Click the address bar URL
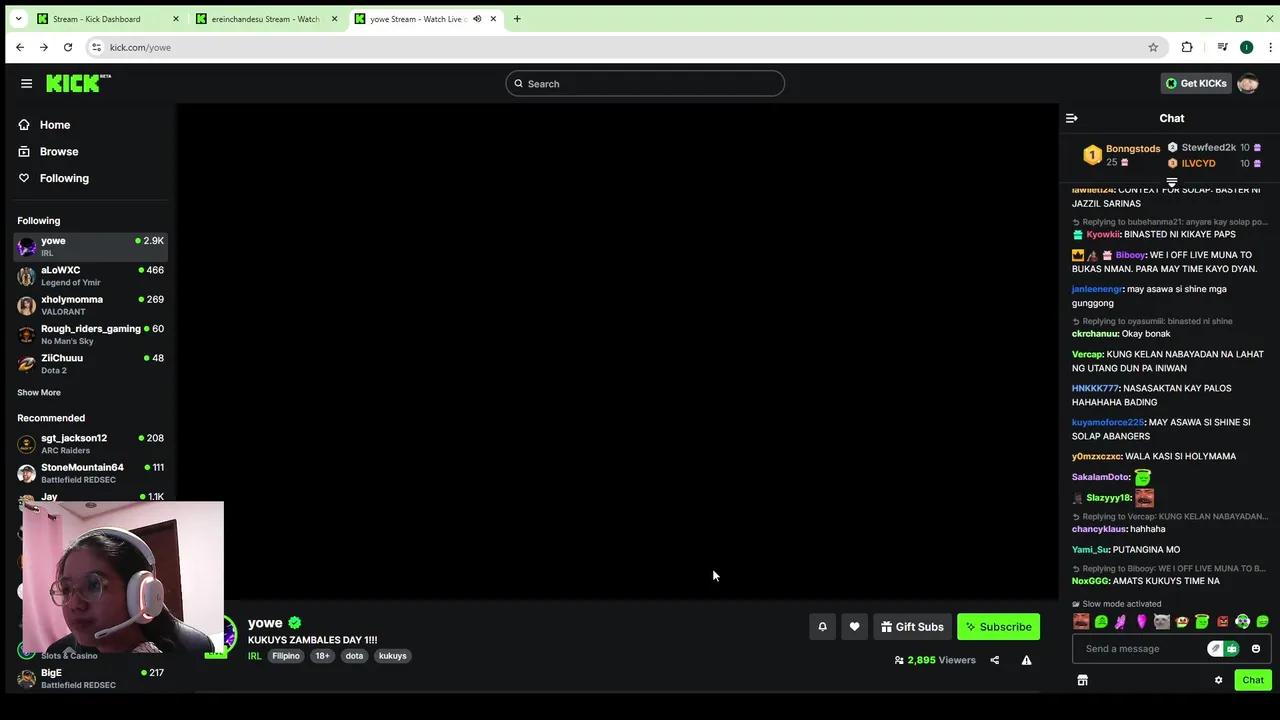The width and height of the screenshot is (1280, 720). point(140,47)
